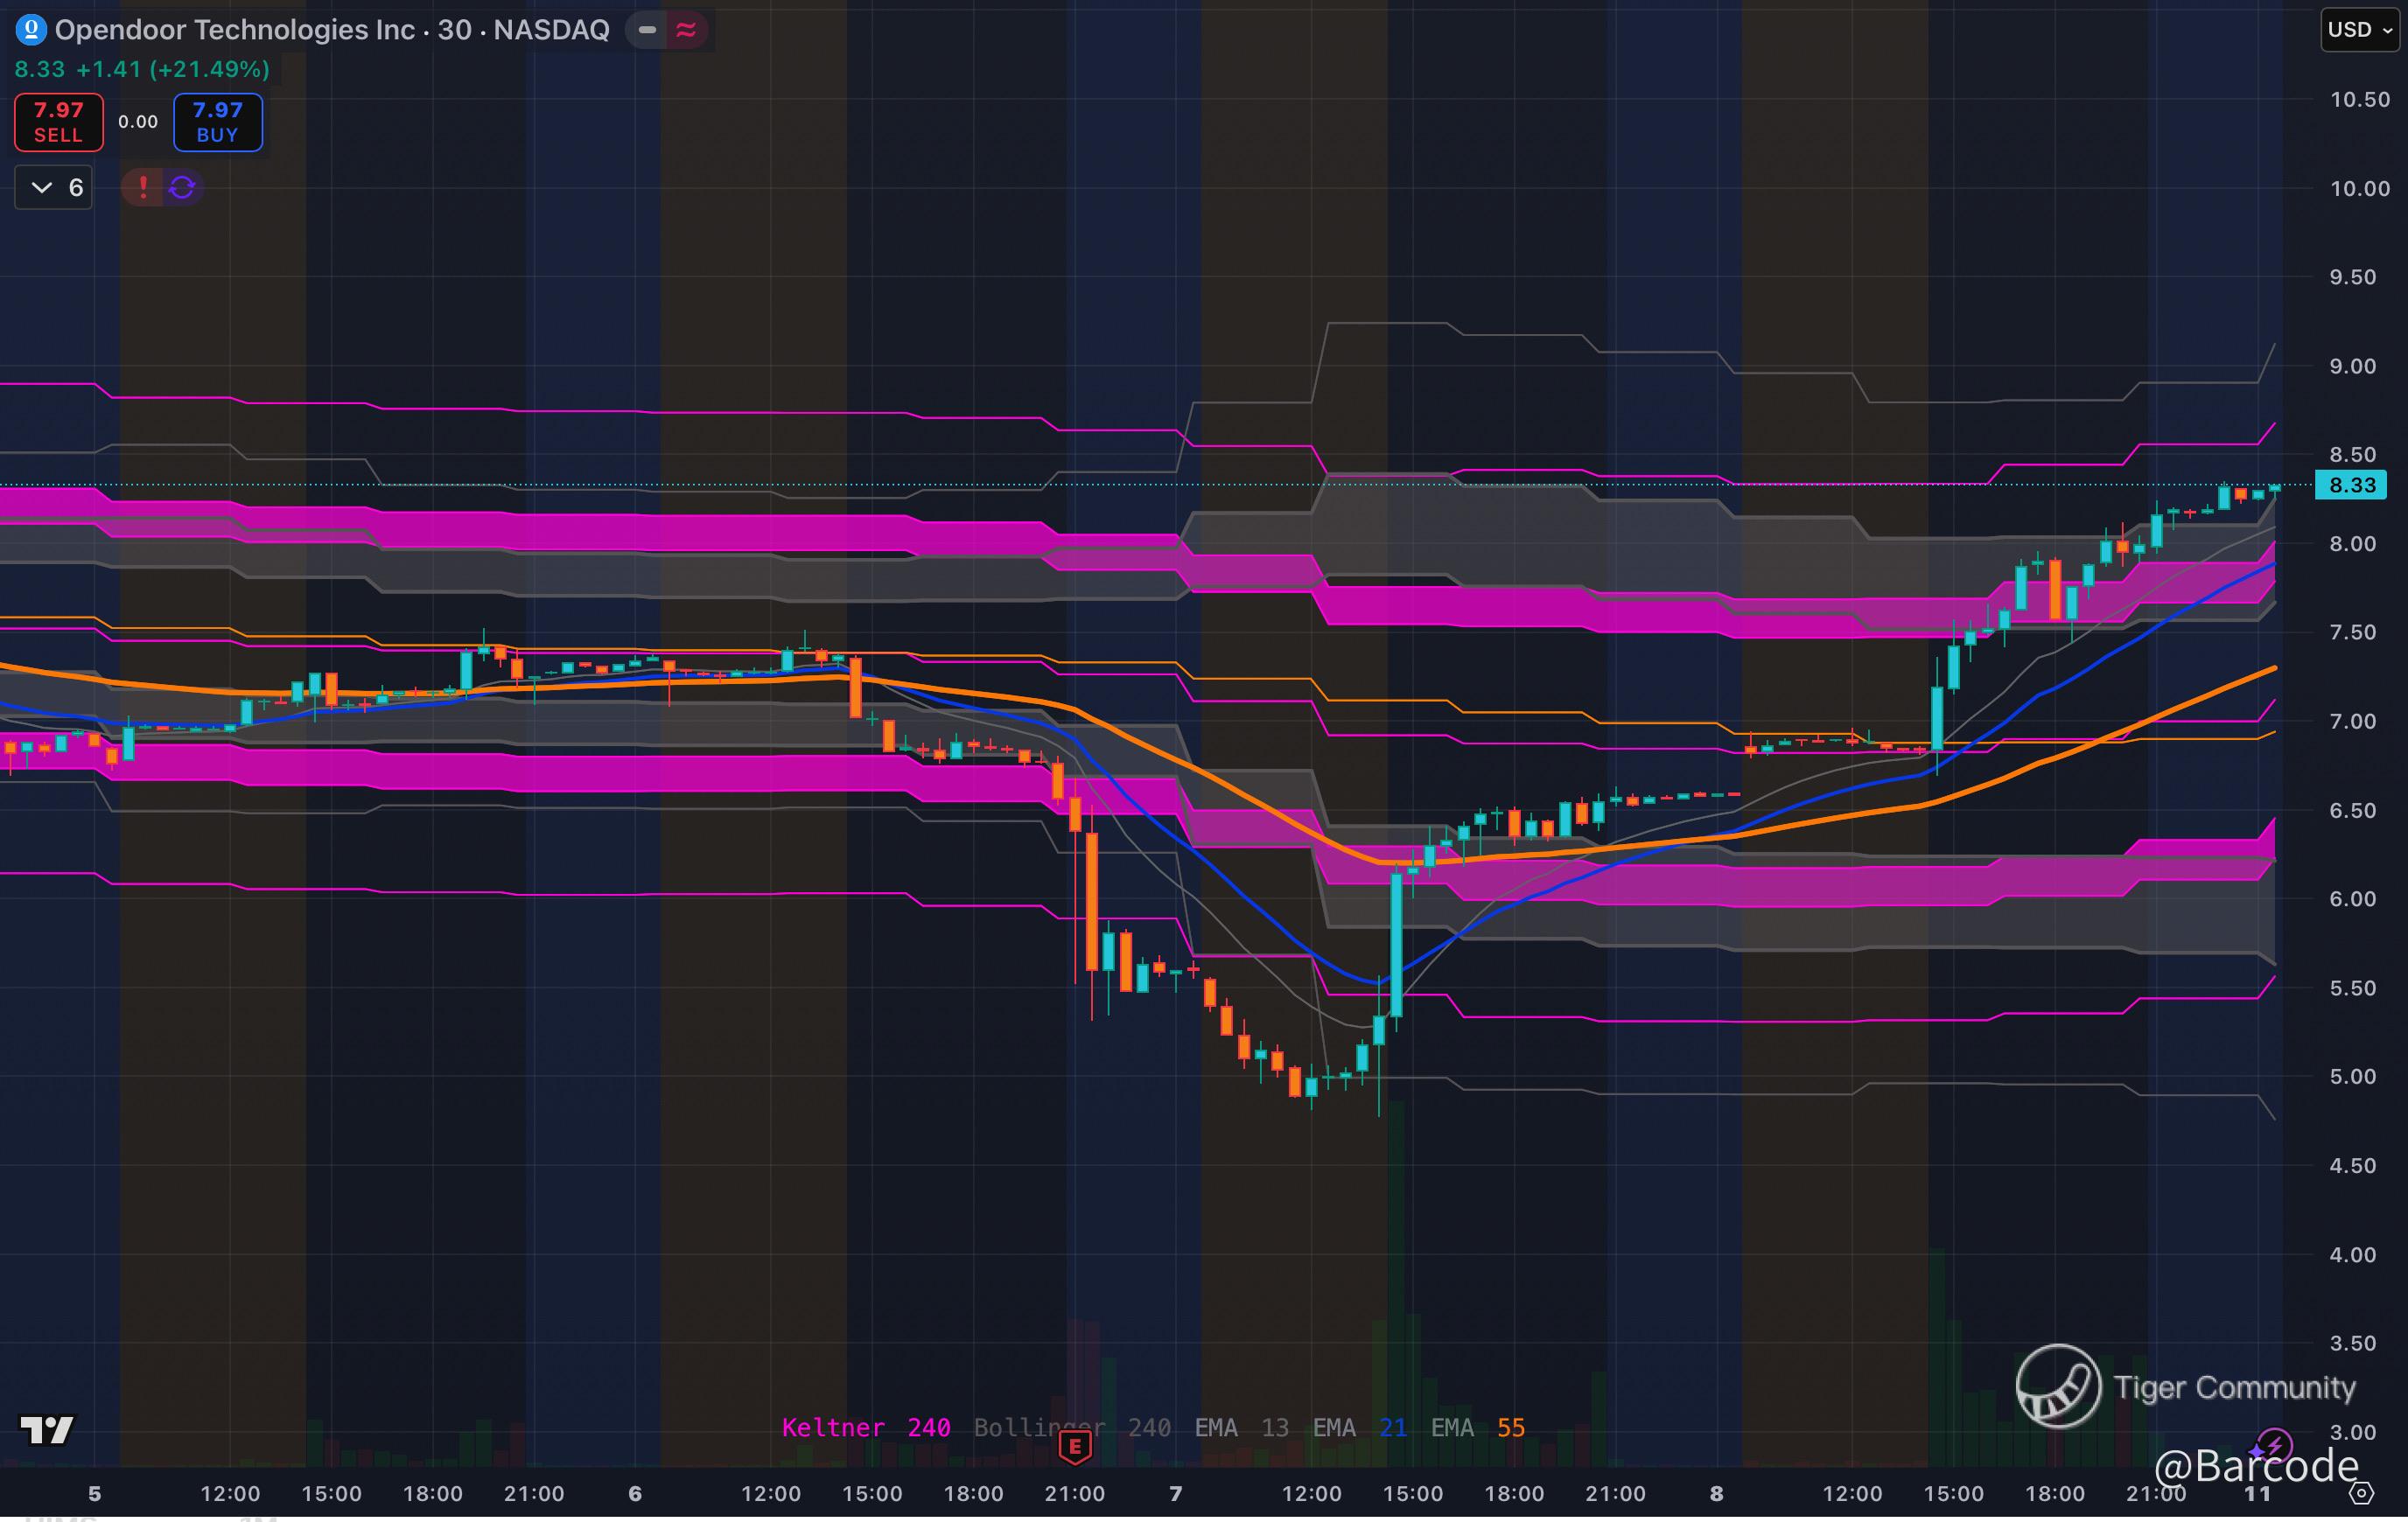
Task: Click the EMA 55 indicator label
Action: click(x=1478, y=1428)
